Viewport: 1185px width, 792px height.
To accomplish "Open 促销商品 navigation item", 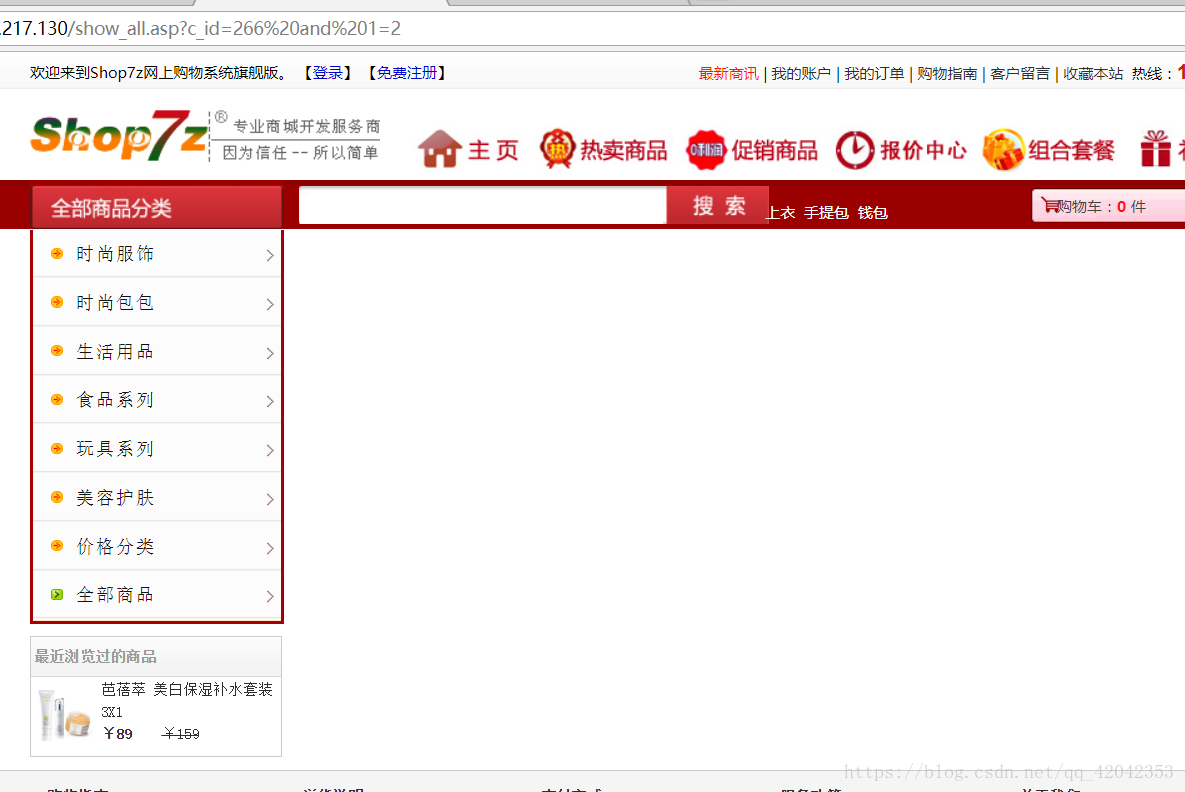I will (775, 150).
